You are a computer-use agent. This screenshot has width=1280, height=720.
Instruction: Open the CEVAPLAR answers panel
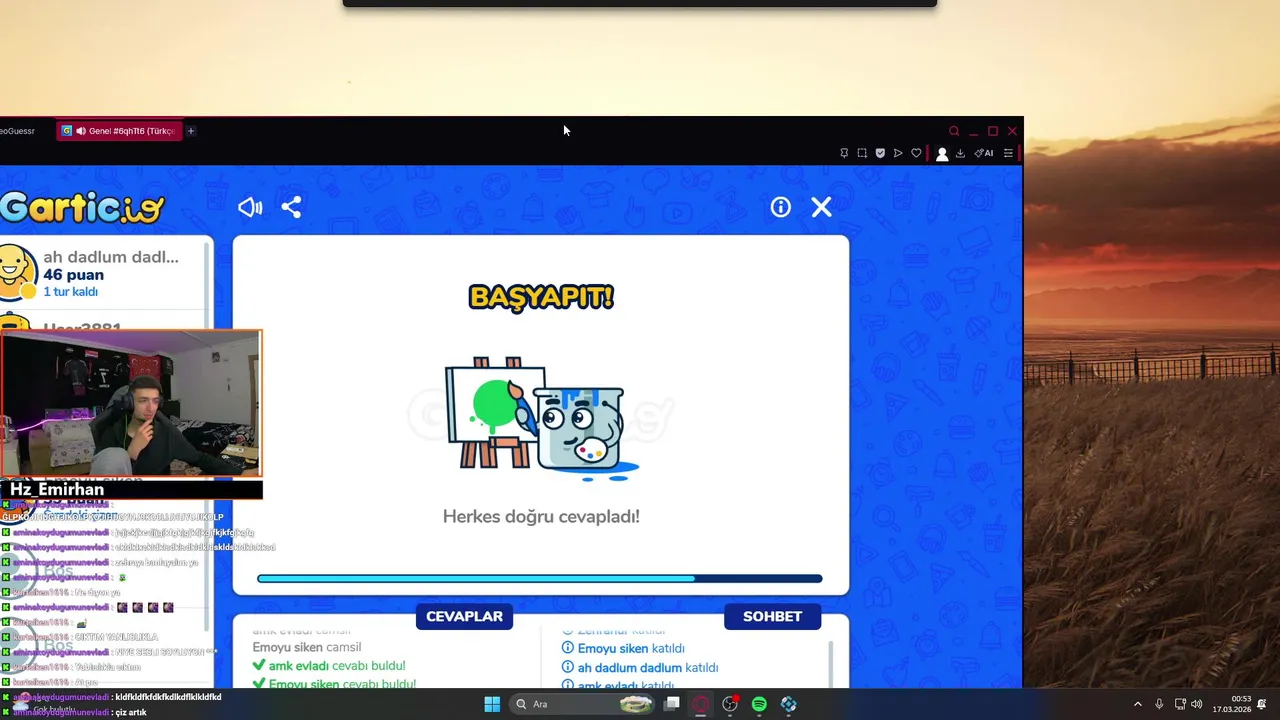[464, 617]
